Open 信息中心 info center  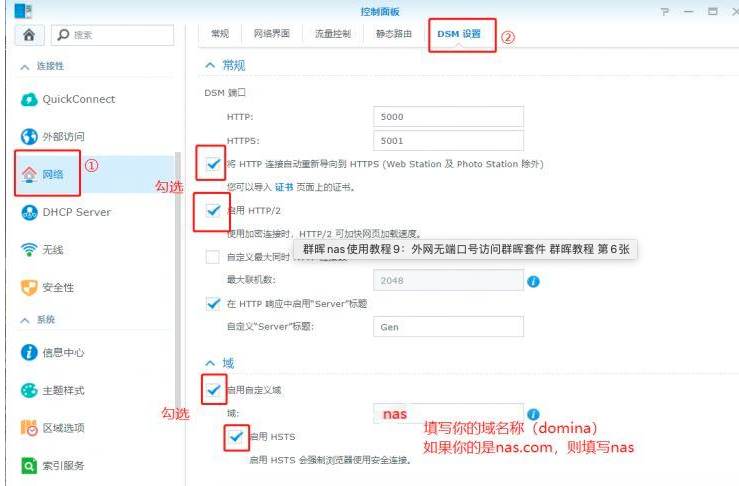[x=62, y=352]
